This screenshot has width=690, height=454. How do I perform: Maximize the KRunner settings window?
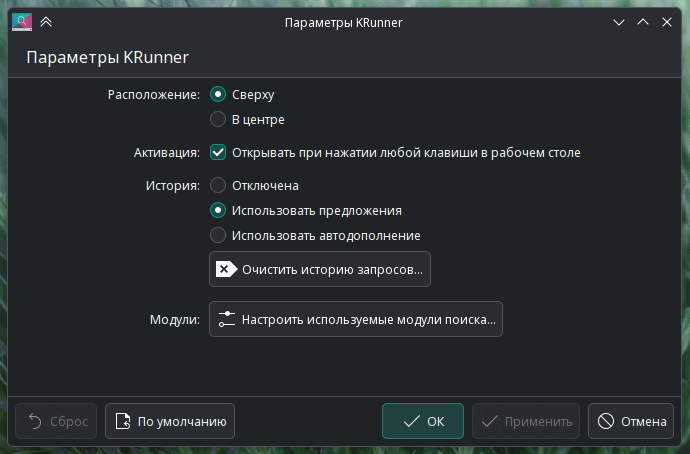click(x=643, y=22)
